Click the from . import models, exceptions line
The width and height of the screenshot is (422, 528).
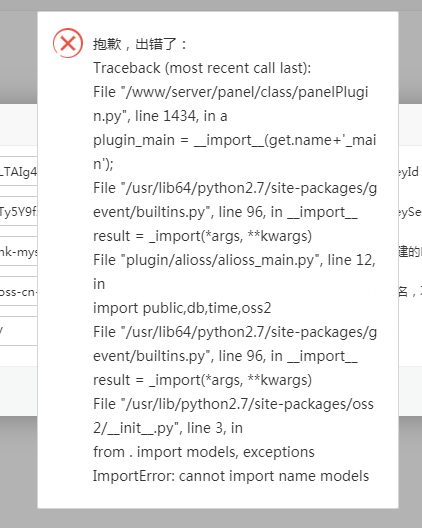click(x=204, y=452)
